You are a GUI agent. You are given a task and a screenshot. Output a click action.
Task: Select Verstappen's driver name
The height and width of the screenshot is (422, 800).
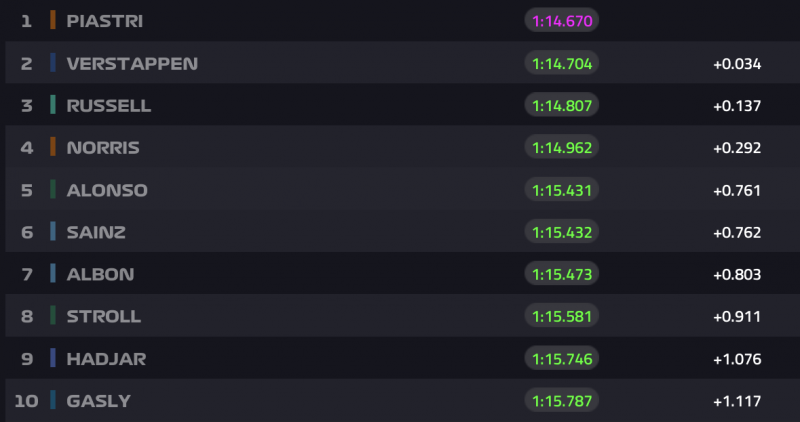tap(132, 63)
